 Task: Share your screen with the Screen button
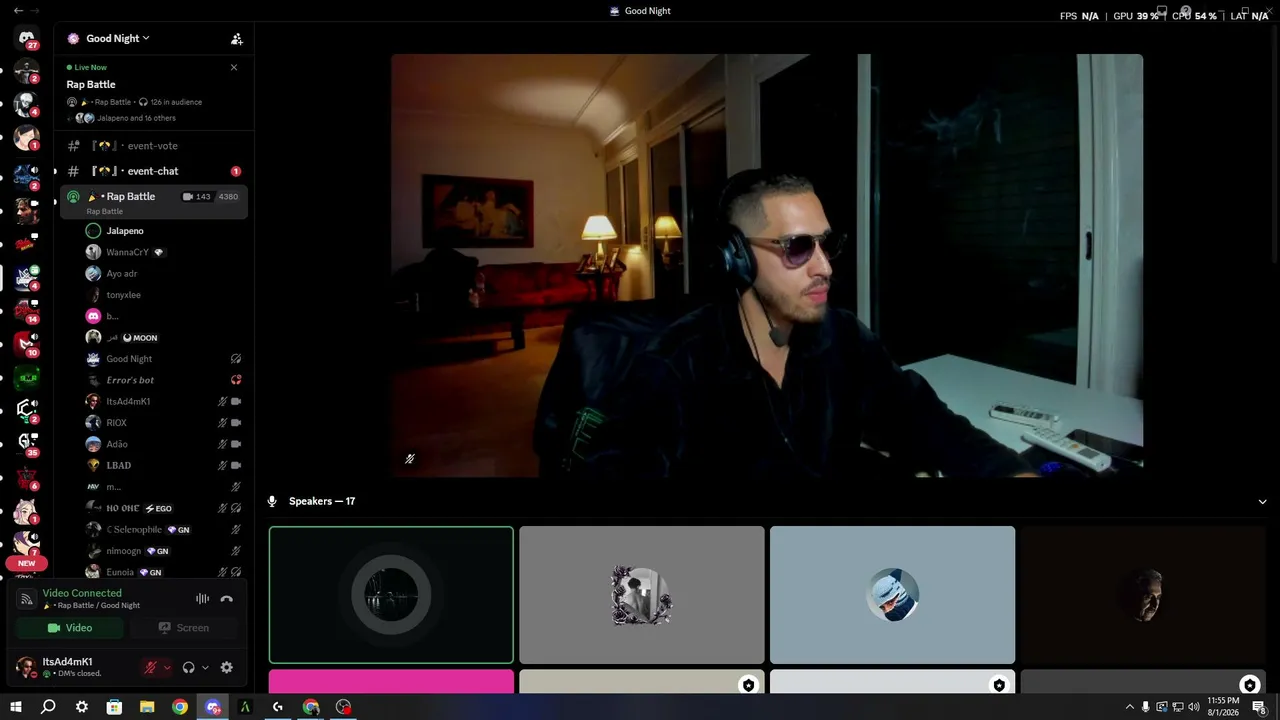pos(183,628)
